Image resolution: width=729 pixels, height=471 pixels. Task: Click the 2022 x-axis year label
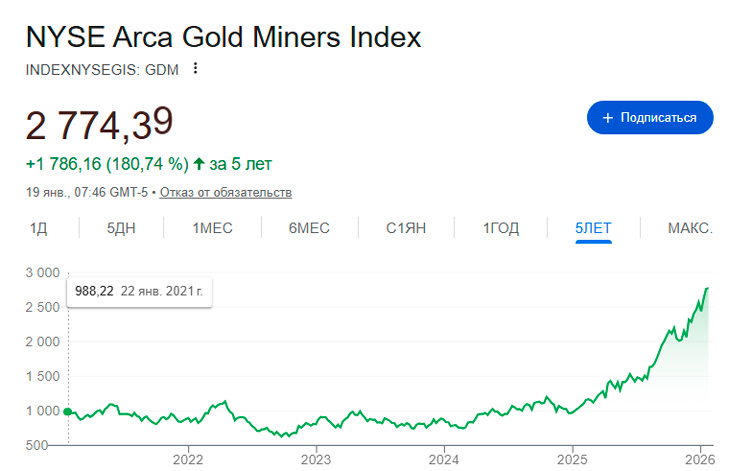coord(188,459)
